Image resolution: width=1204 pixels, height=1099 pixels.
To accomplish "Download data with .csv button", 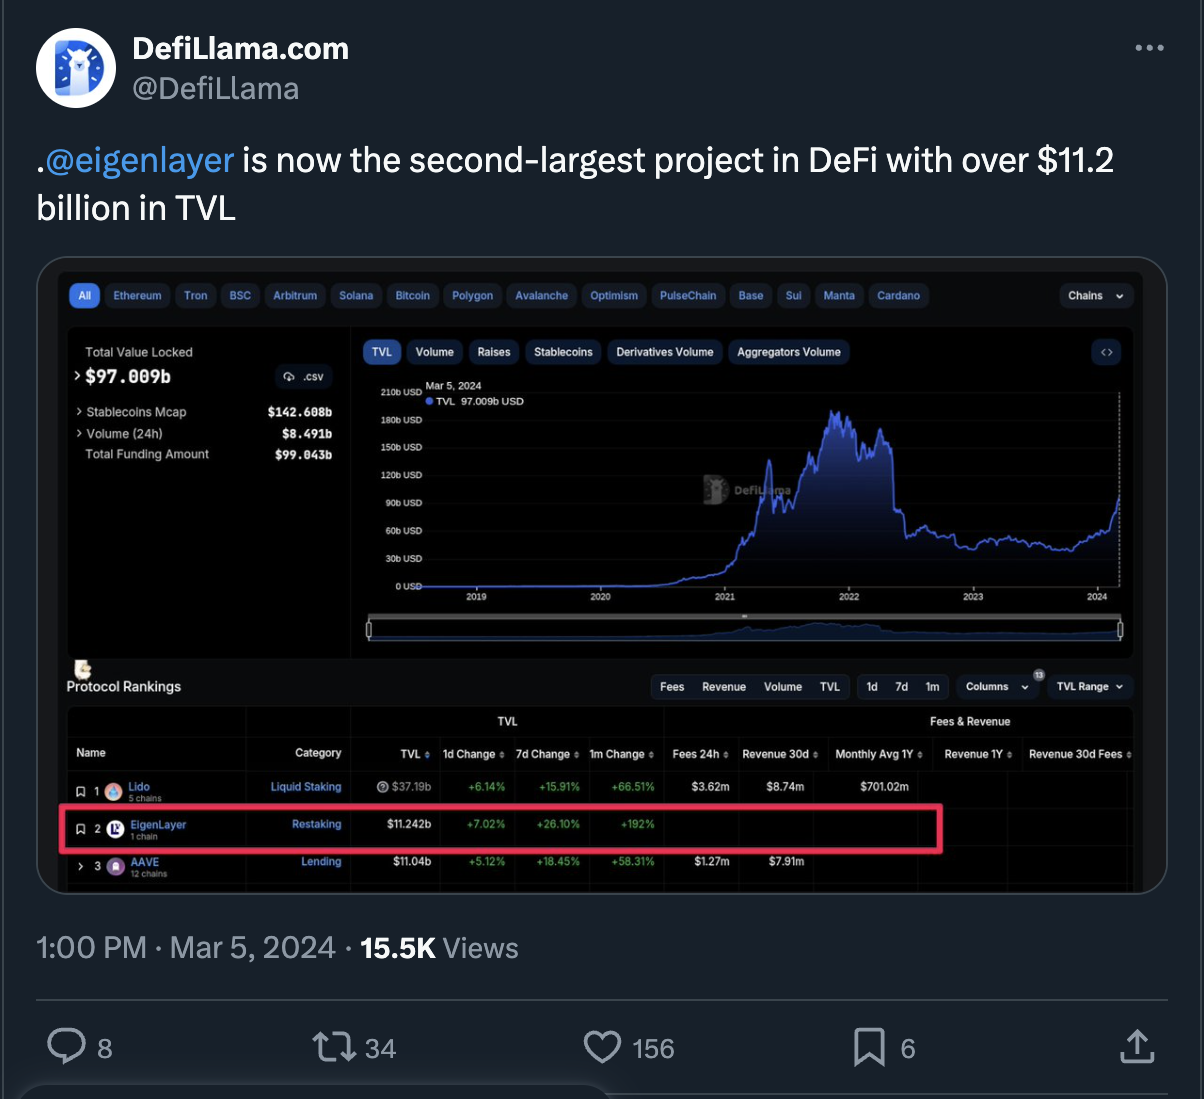I will coord(304,377).
